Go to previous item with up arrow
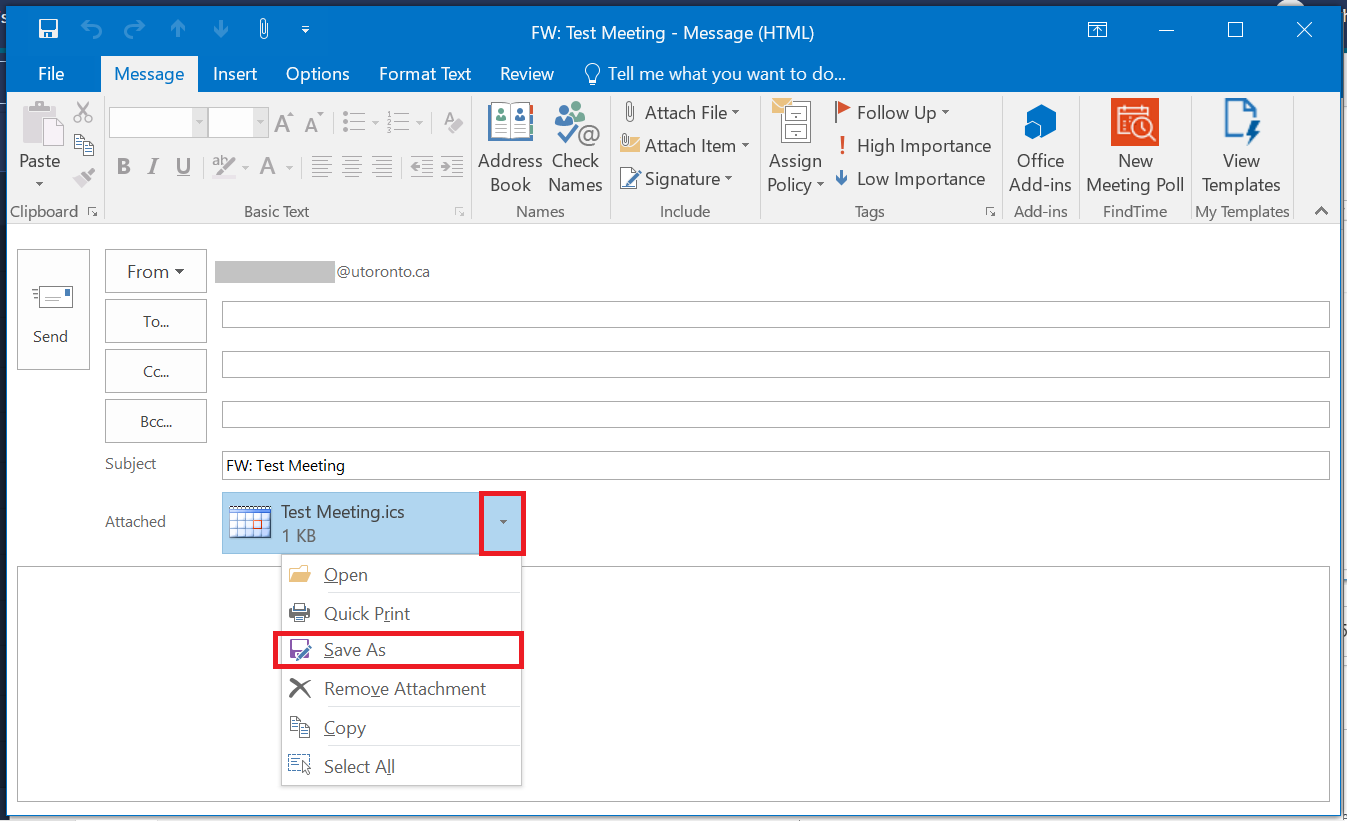 click(178, 30)
